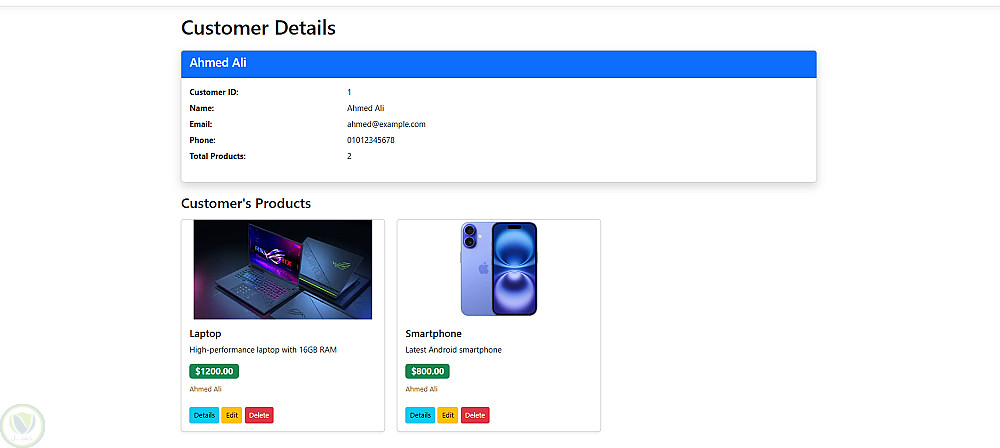Open Details for the Smartphone product

click(420, 415)
